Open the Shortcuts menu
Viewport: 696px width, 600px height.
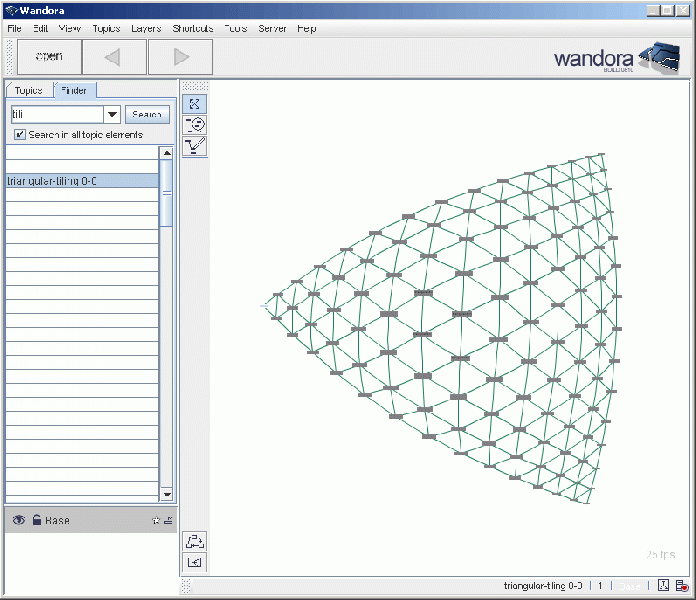coord(192,29)
